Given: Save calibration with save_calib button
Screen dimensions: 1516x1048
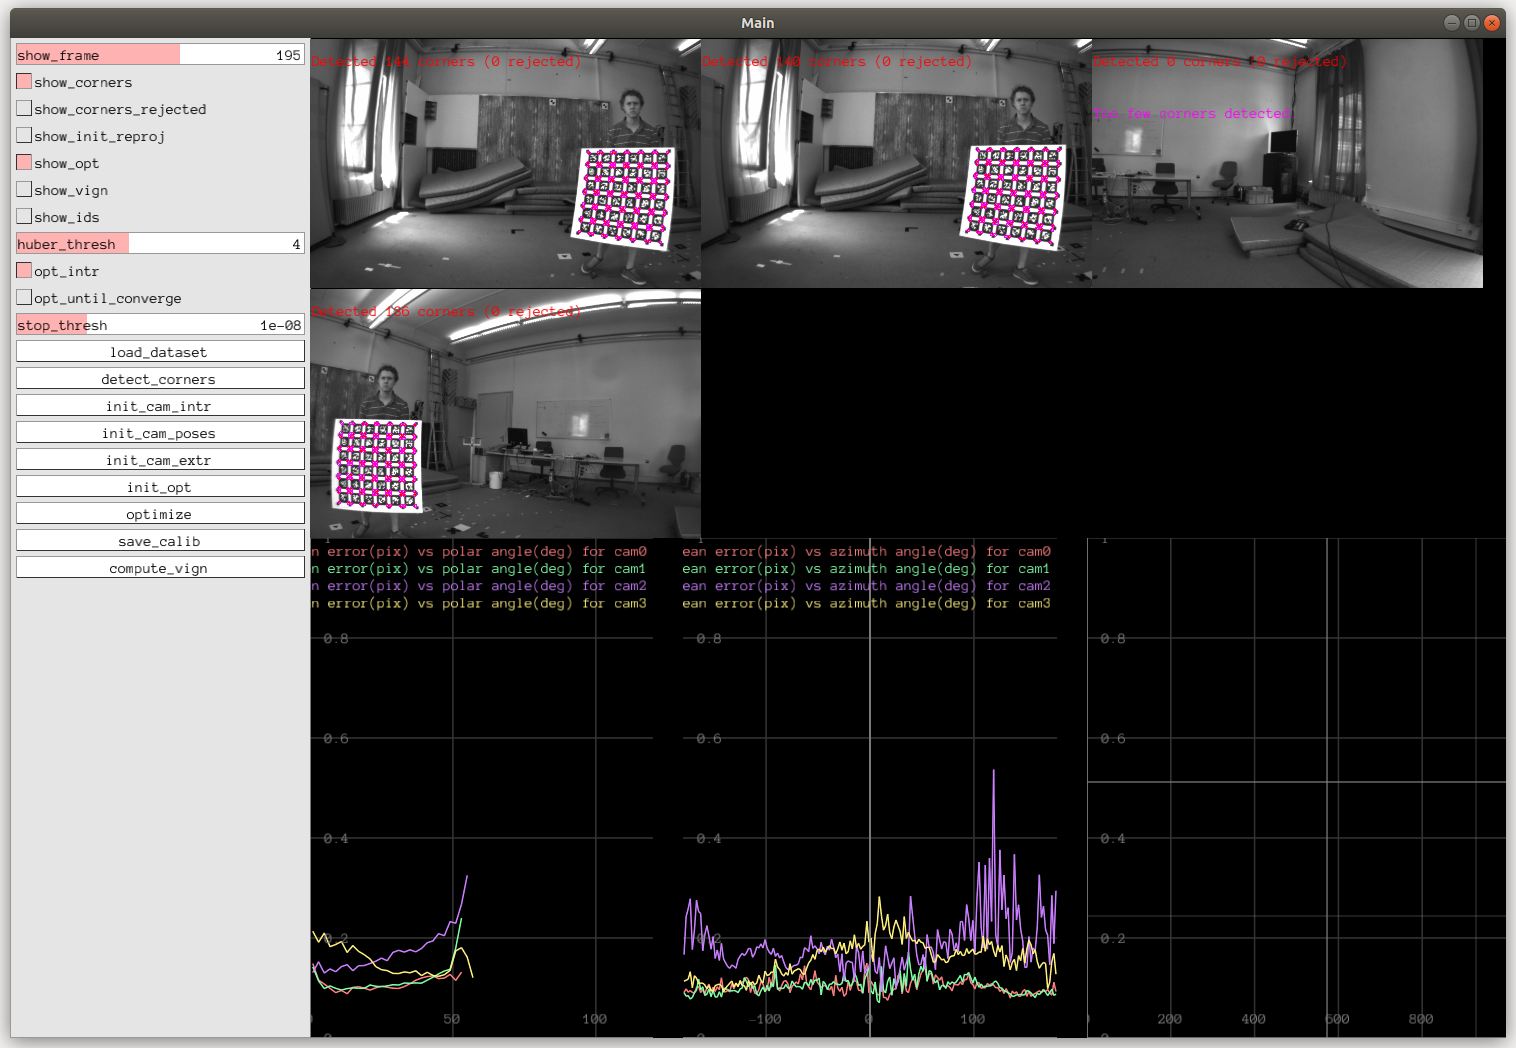Looking at the screenshot, I should tap(160, 541).
